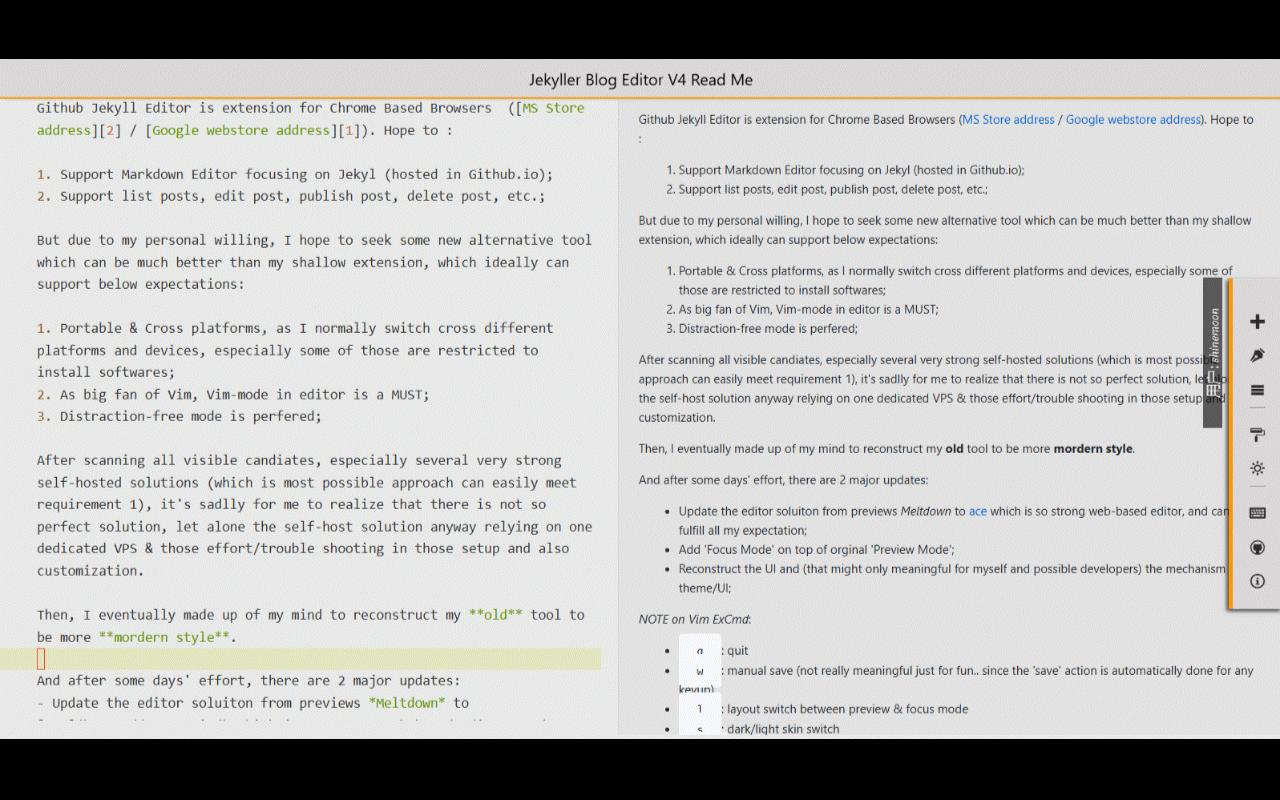Select editor line '3. Distraction-free mode is perfered;'
Viewport: 1280px width, 800px height.
pos(179,416)
